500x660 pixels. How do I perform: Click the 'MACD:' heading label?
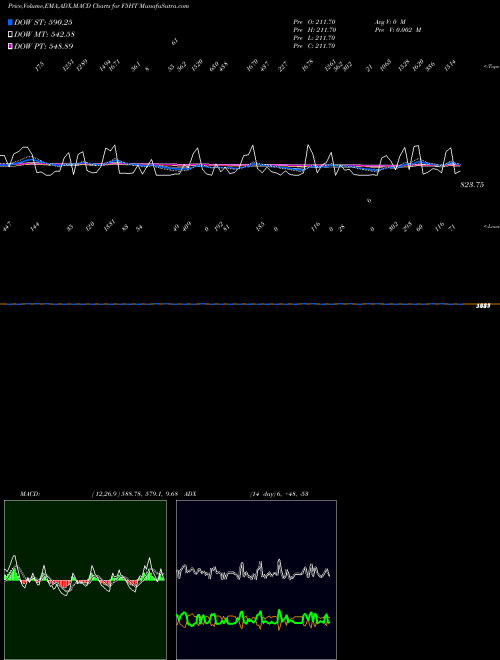point(29,494)
